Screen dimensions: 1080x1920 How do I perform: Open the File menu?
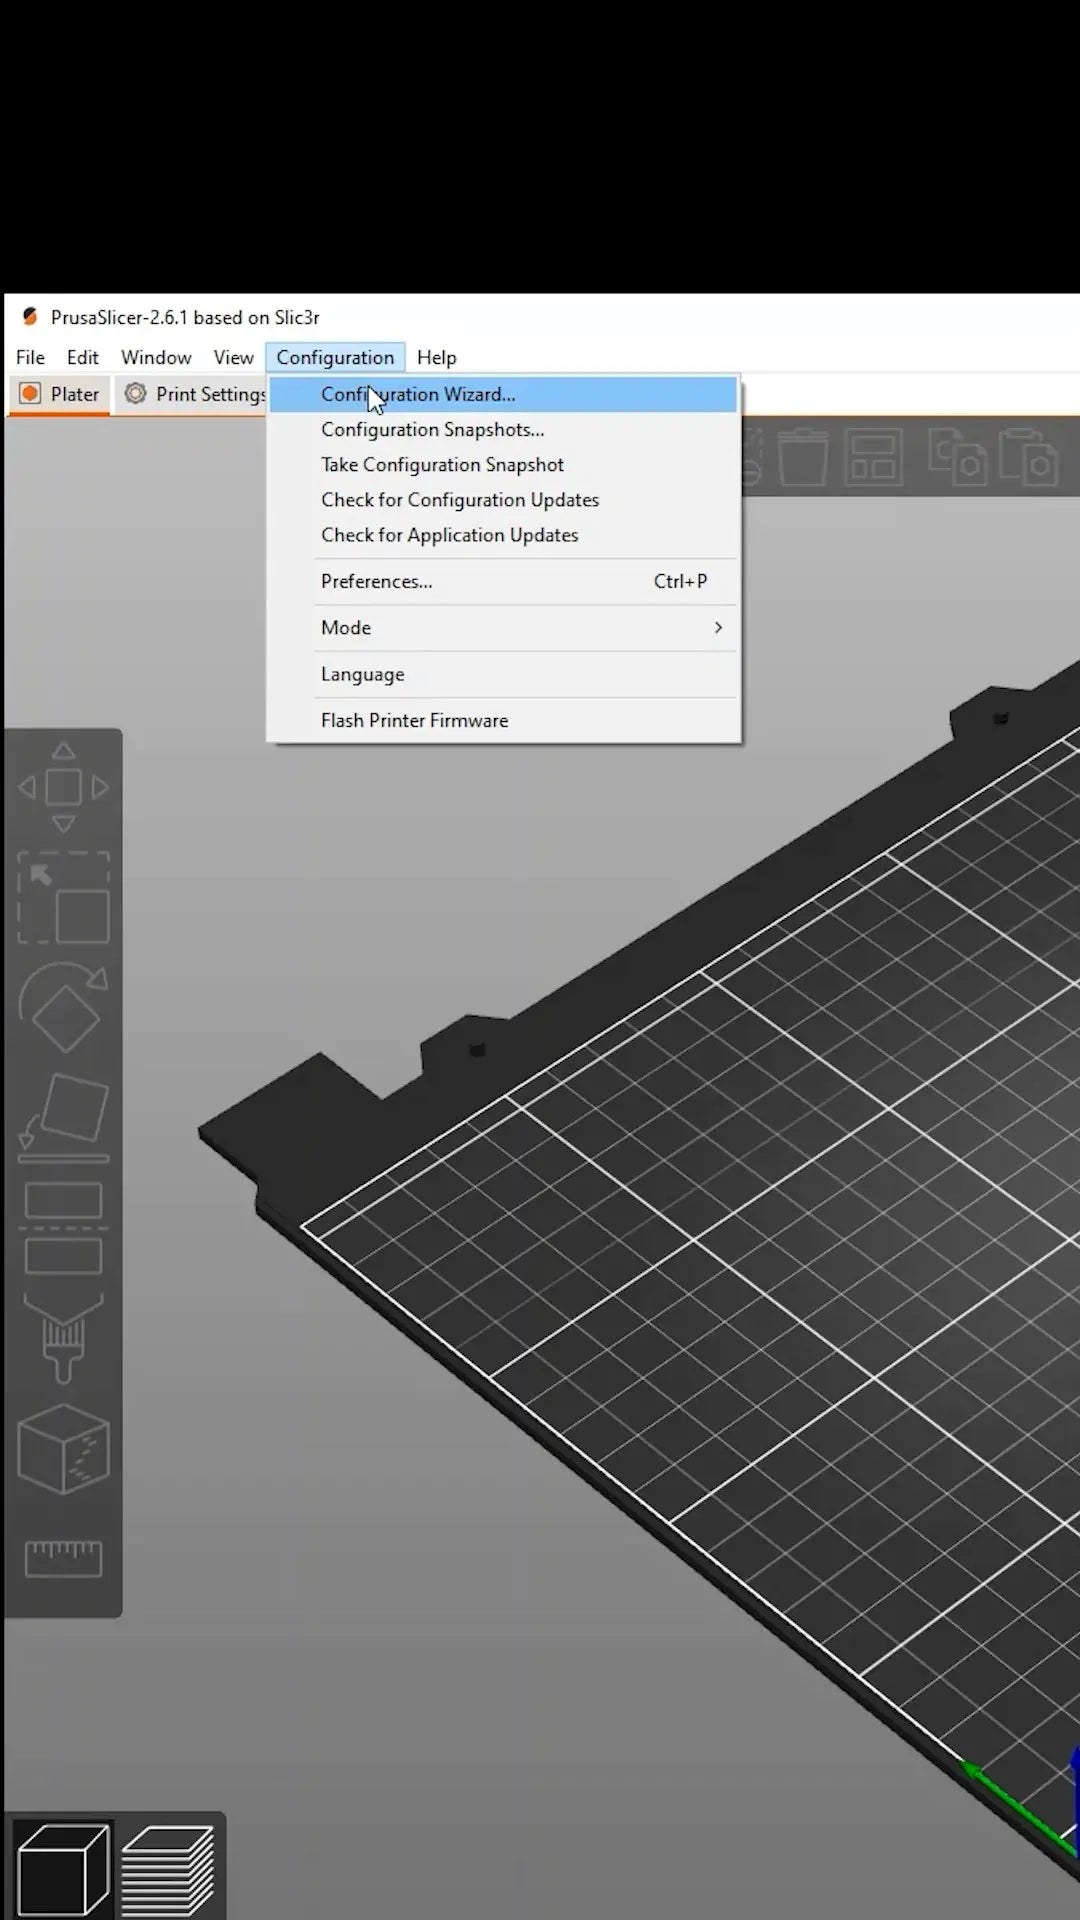point(30,357)
